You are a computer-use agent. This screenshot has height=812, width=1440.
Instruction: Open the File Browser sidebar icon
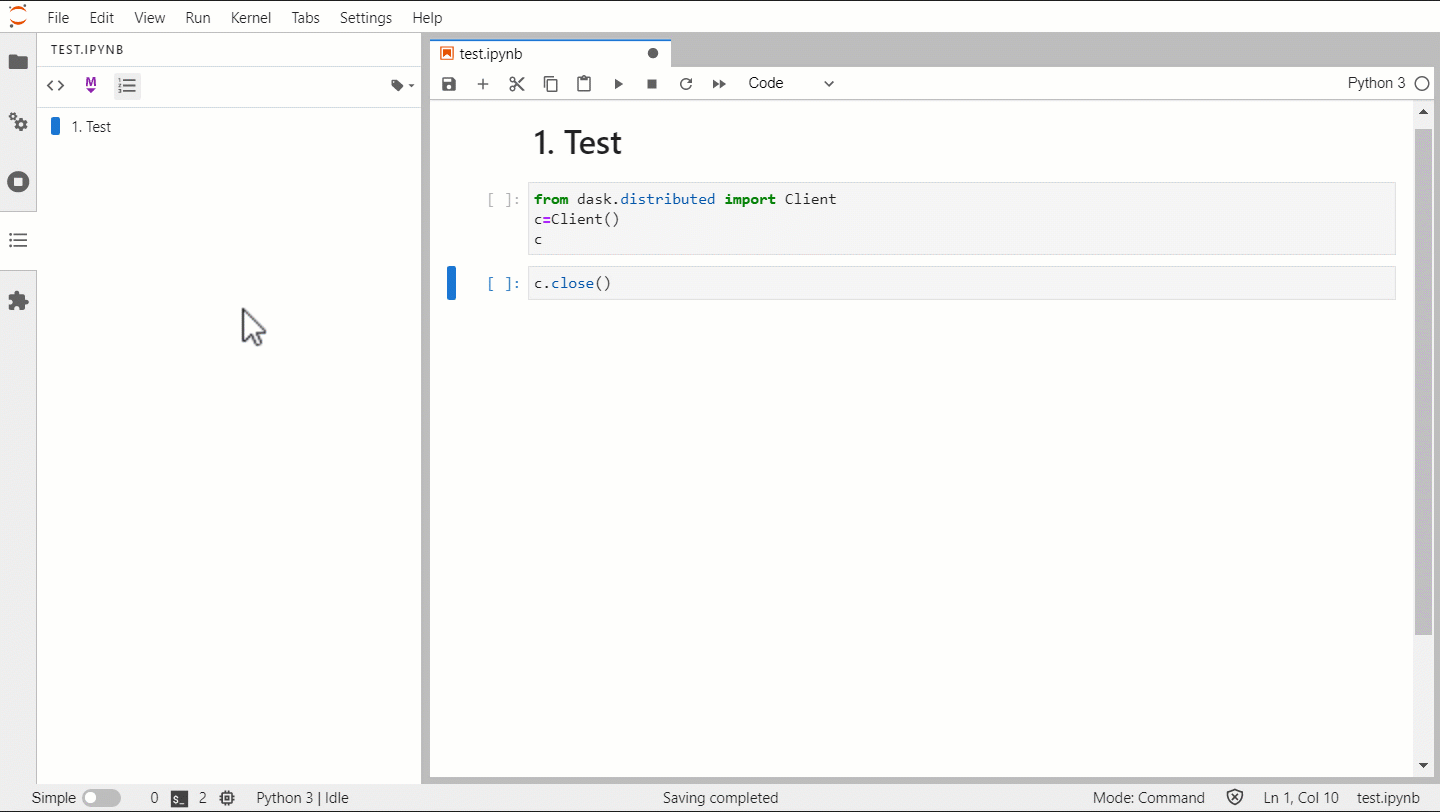pyautogui.click(x=18, y=62)
